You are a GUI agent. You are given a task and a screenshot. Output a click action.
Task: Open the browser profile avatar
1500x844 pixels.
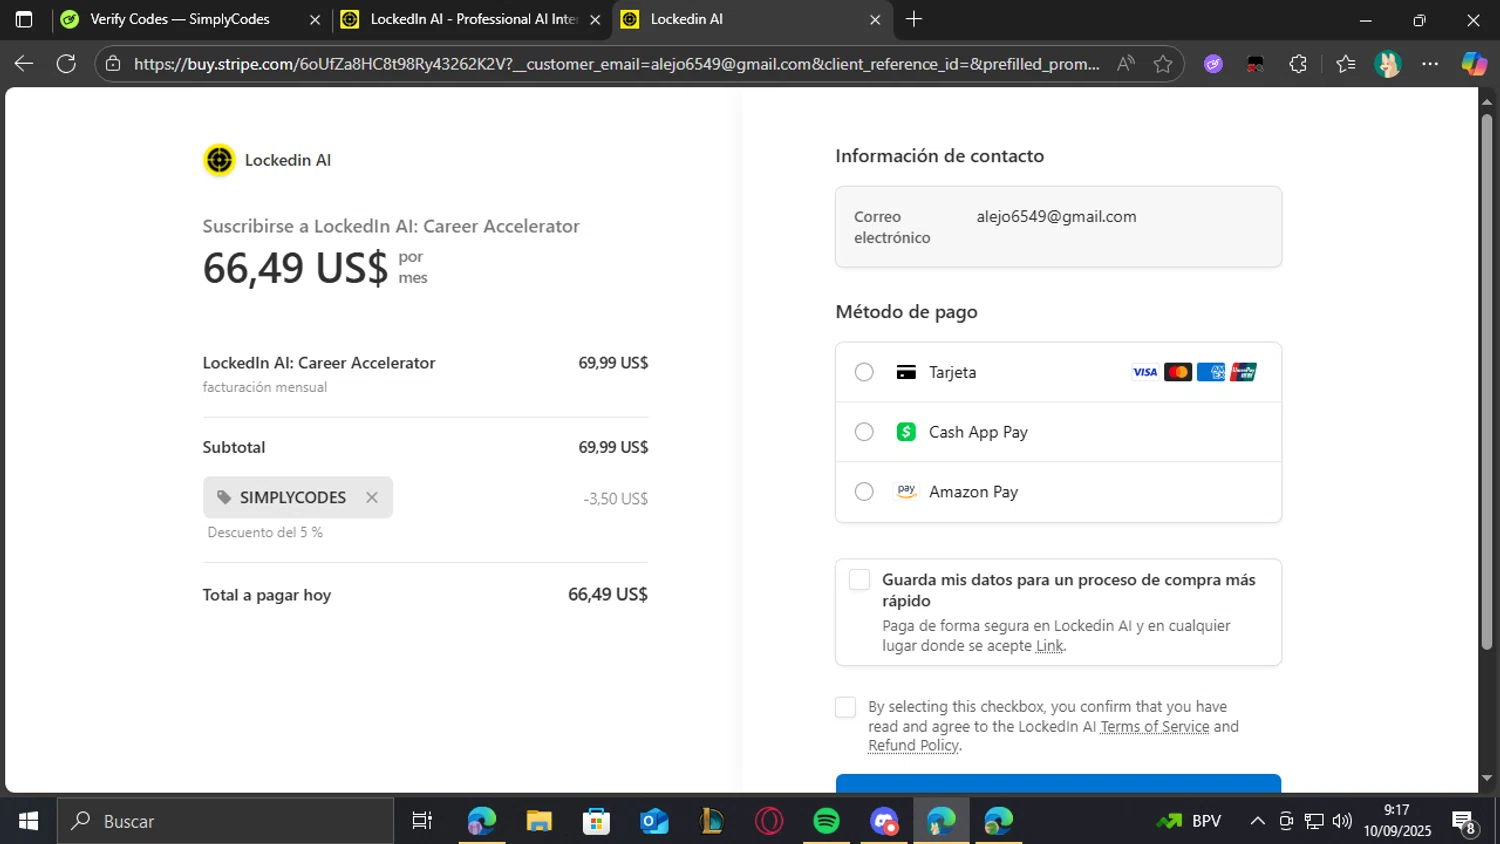[1387, 64]
